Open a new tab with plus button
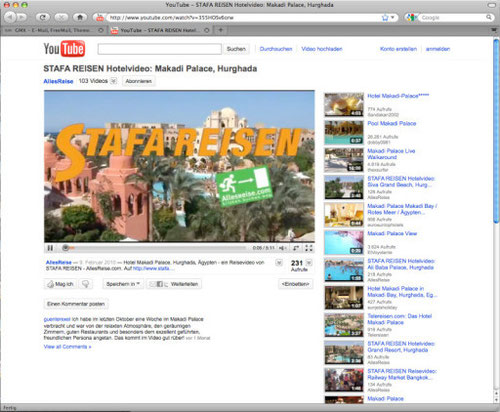The image size is (500, 412). [x=220, y=30]
